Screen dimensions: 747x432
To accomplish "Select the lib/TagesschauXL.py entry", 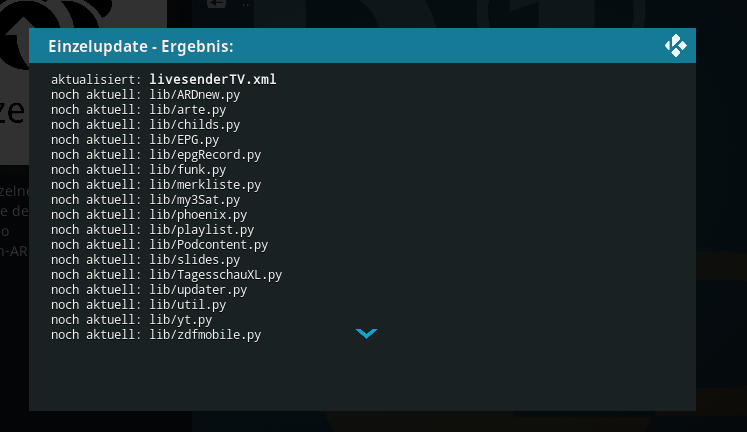I will [166, 275].
